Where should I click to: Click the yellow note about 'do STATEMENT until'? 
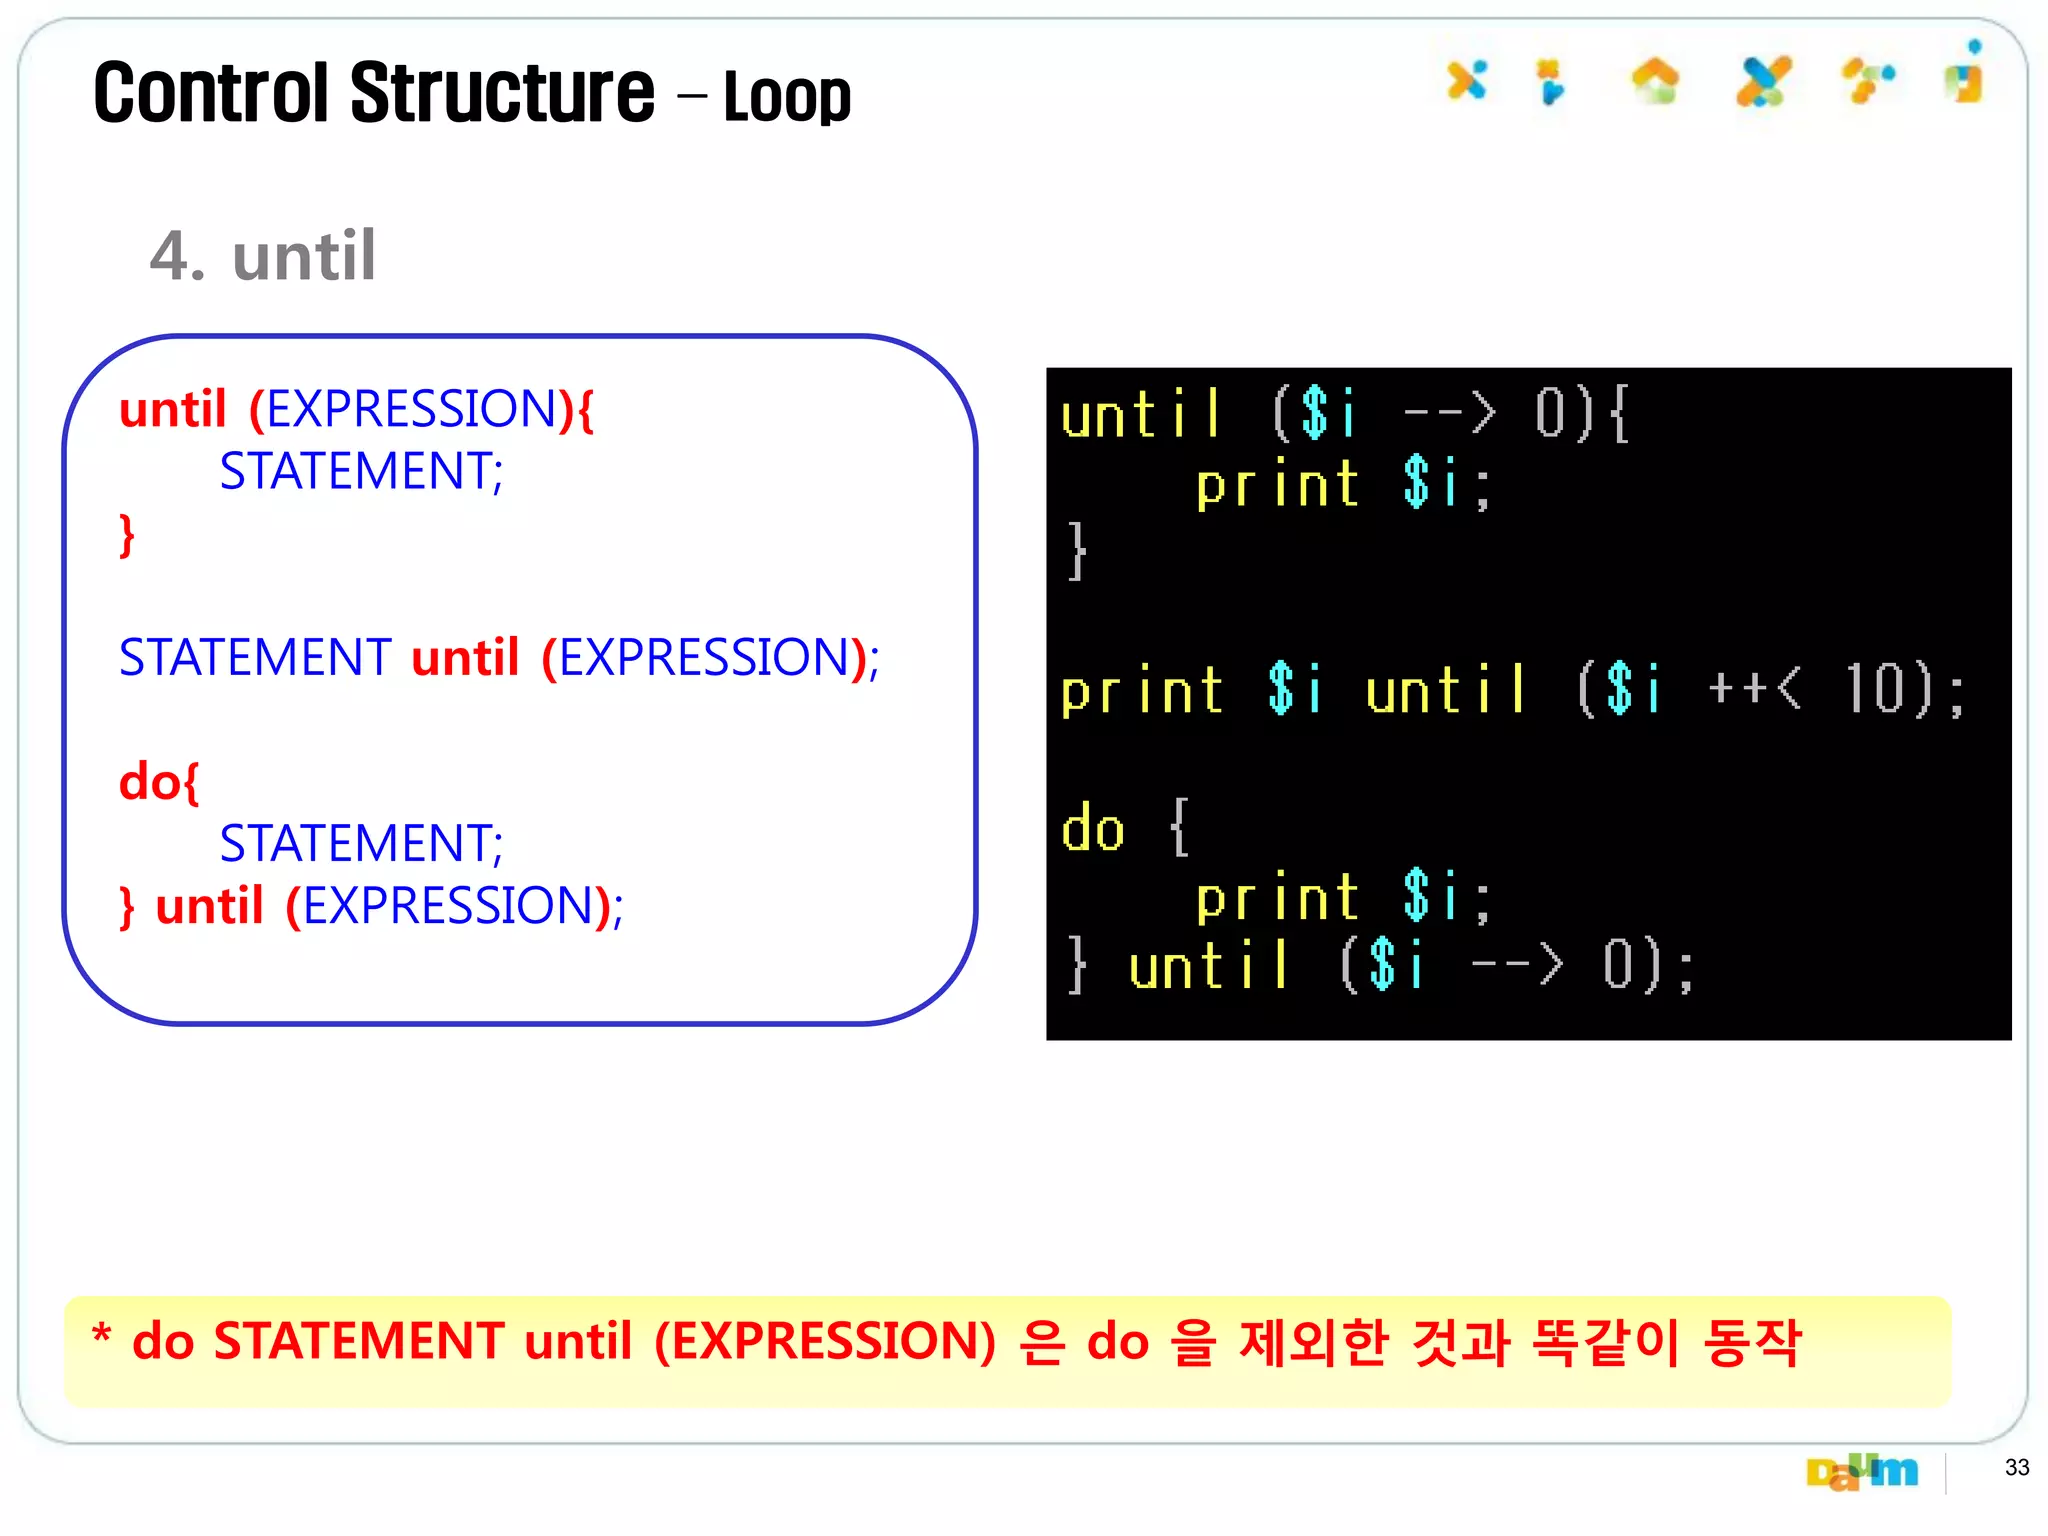click(x=1007, y=1350)
